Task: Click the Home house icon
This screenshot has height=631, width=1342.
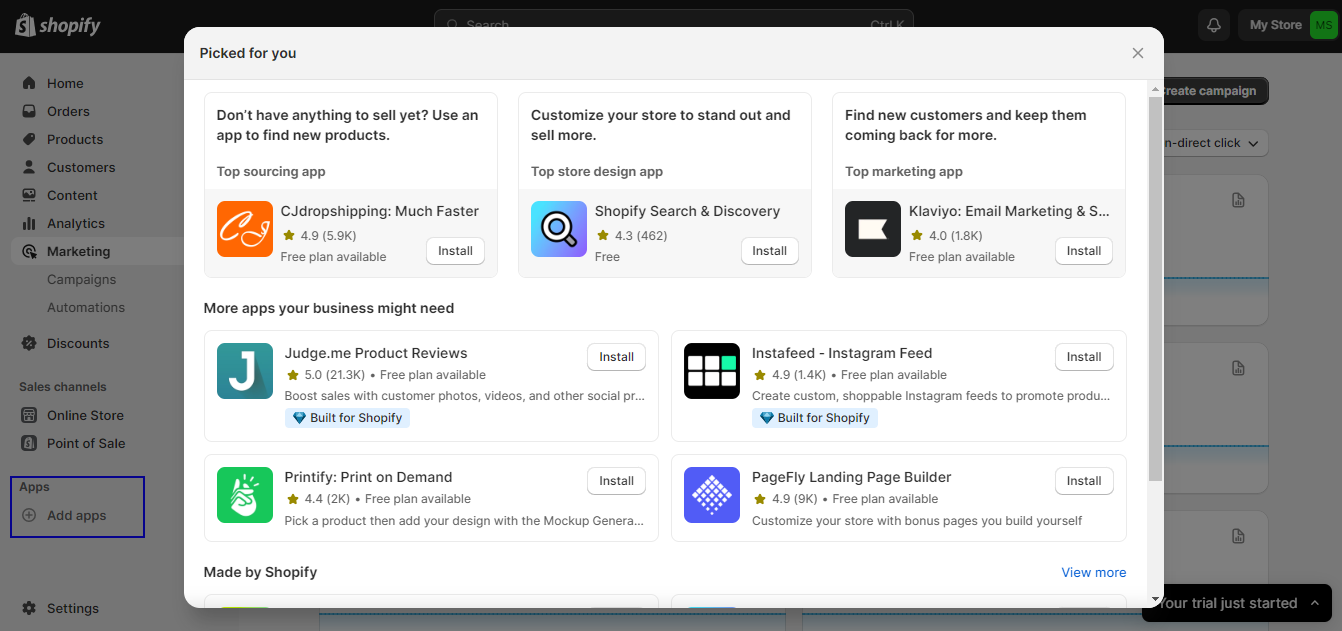Action: click(29, 83)
